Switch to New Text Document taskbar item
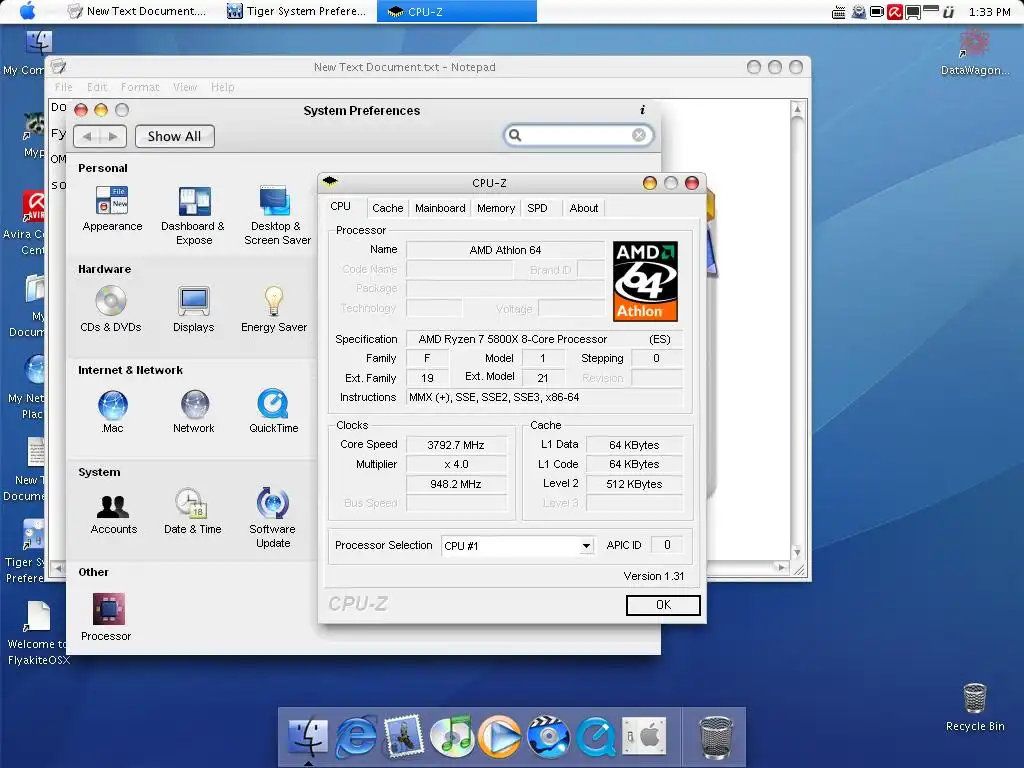 (x=137, y=11)
